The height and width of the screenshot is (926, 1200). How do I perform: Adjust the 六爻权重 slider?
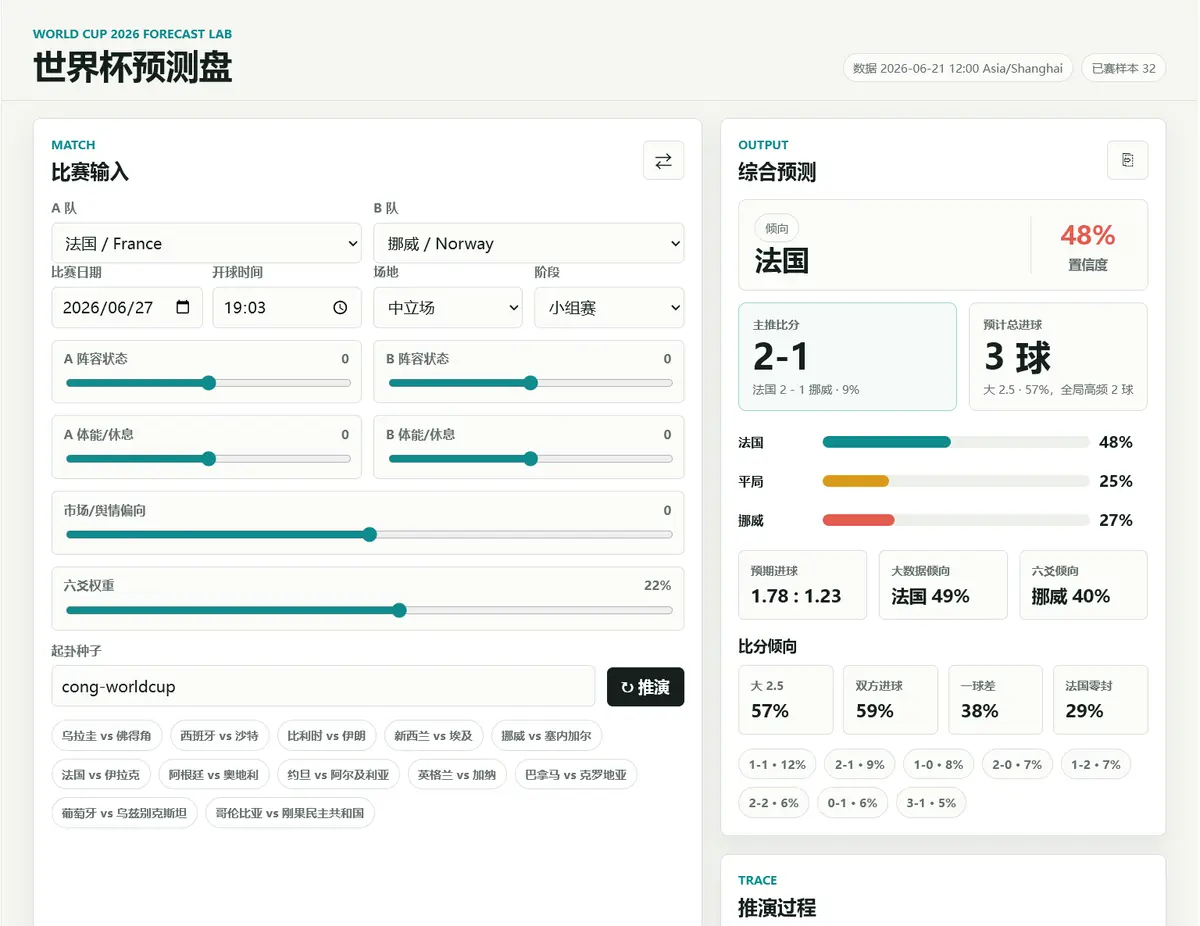(369, 611)
